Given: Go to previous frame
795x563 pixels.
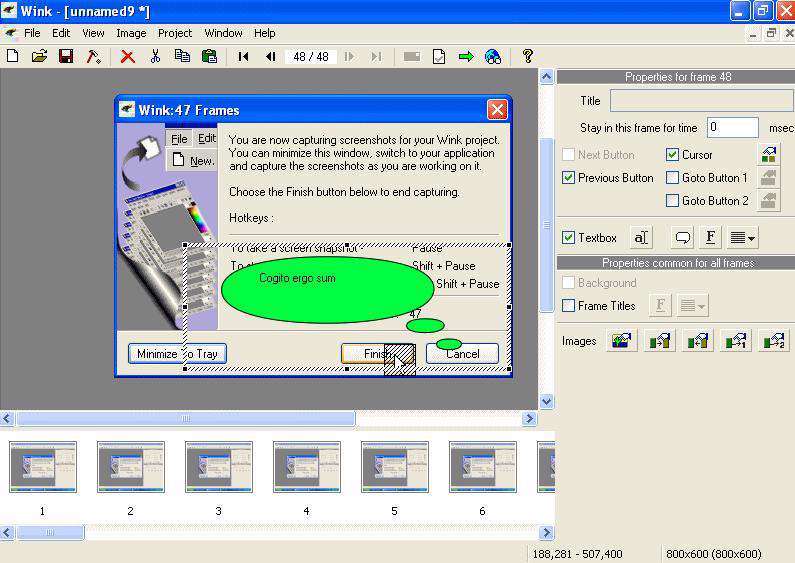Looking at the screenshot, I should coord(271,56).
